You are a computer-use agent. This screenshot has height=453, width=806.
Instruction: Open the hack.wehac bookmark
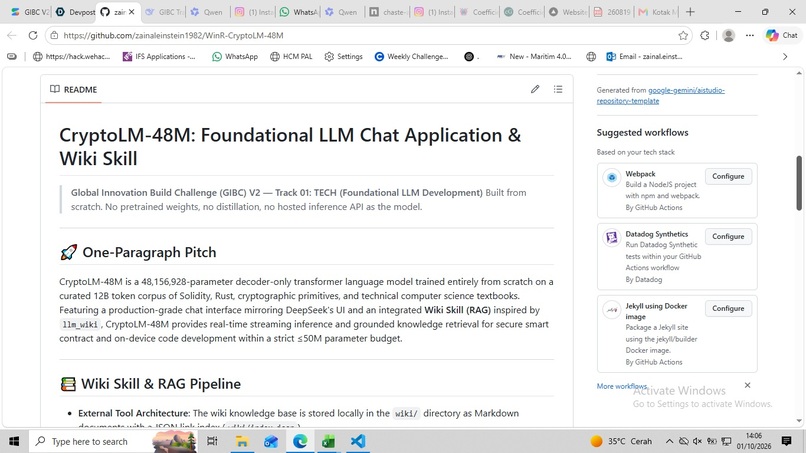click(x=71, y=57)
